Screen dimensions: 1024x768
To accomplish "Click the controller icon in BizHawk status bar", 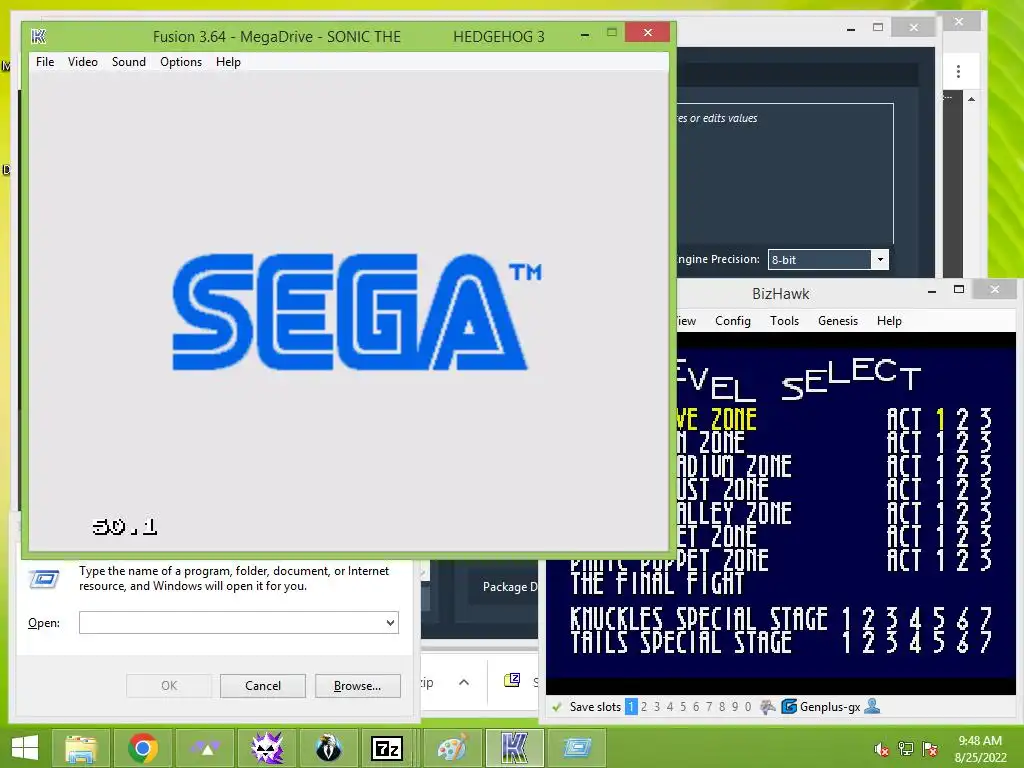I will [x=768, y=707].
